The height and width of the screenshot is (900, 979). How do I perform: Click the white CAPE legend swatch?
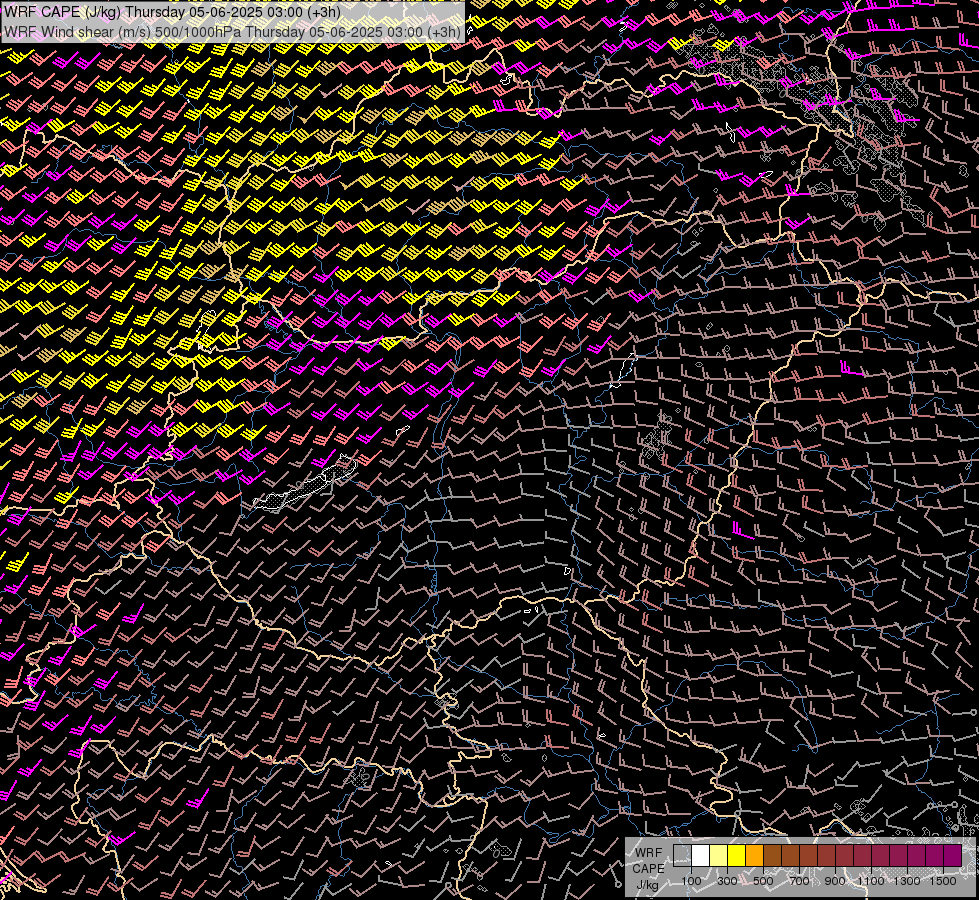(701, 856)
